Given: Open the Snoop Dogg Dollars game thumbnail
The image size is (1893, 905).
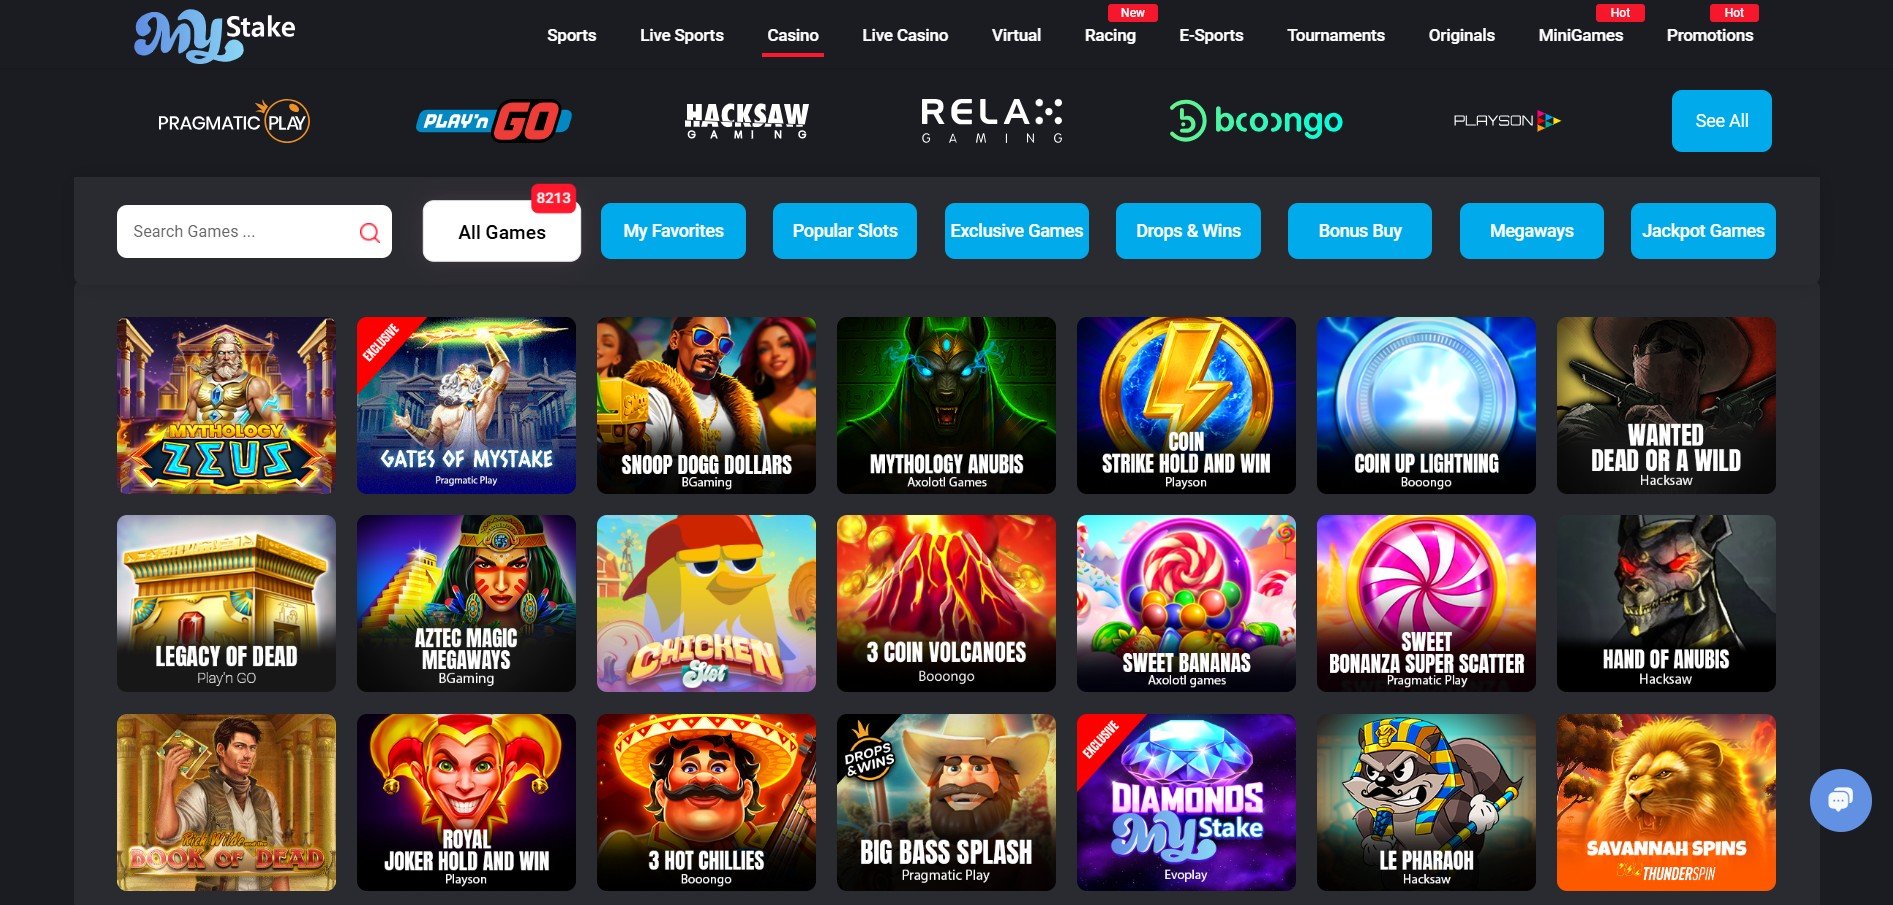Looking at the screenshot, I should pos(706,405).
